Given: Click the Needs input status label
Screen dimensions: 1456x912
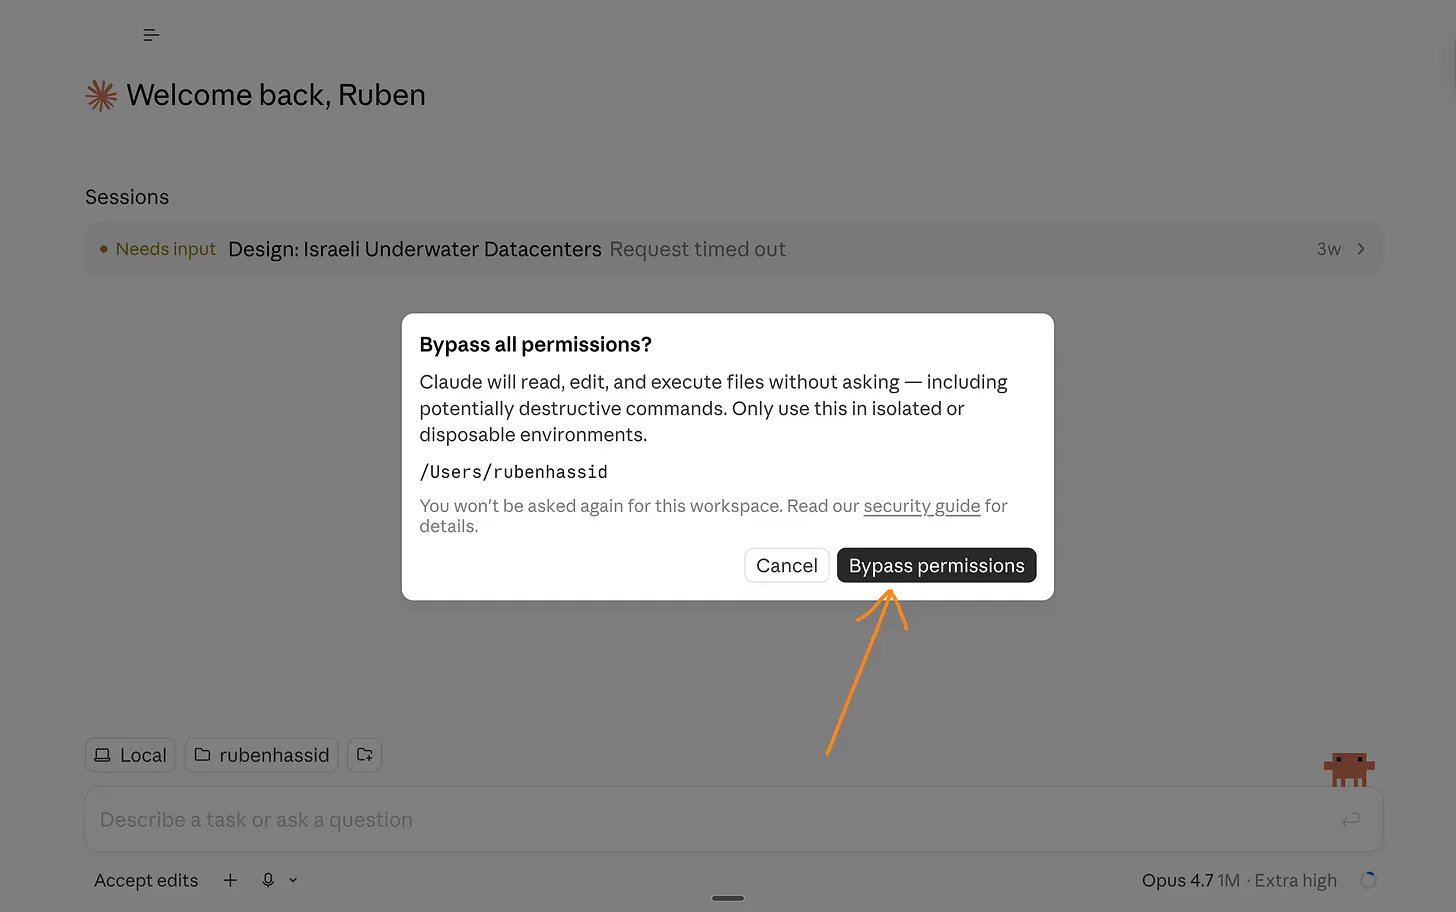Looking at the screenshot, I should tap(165, 249).
